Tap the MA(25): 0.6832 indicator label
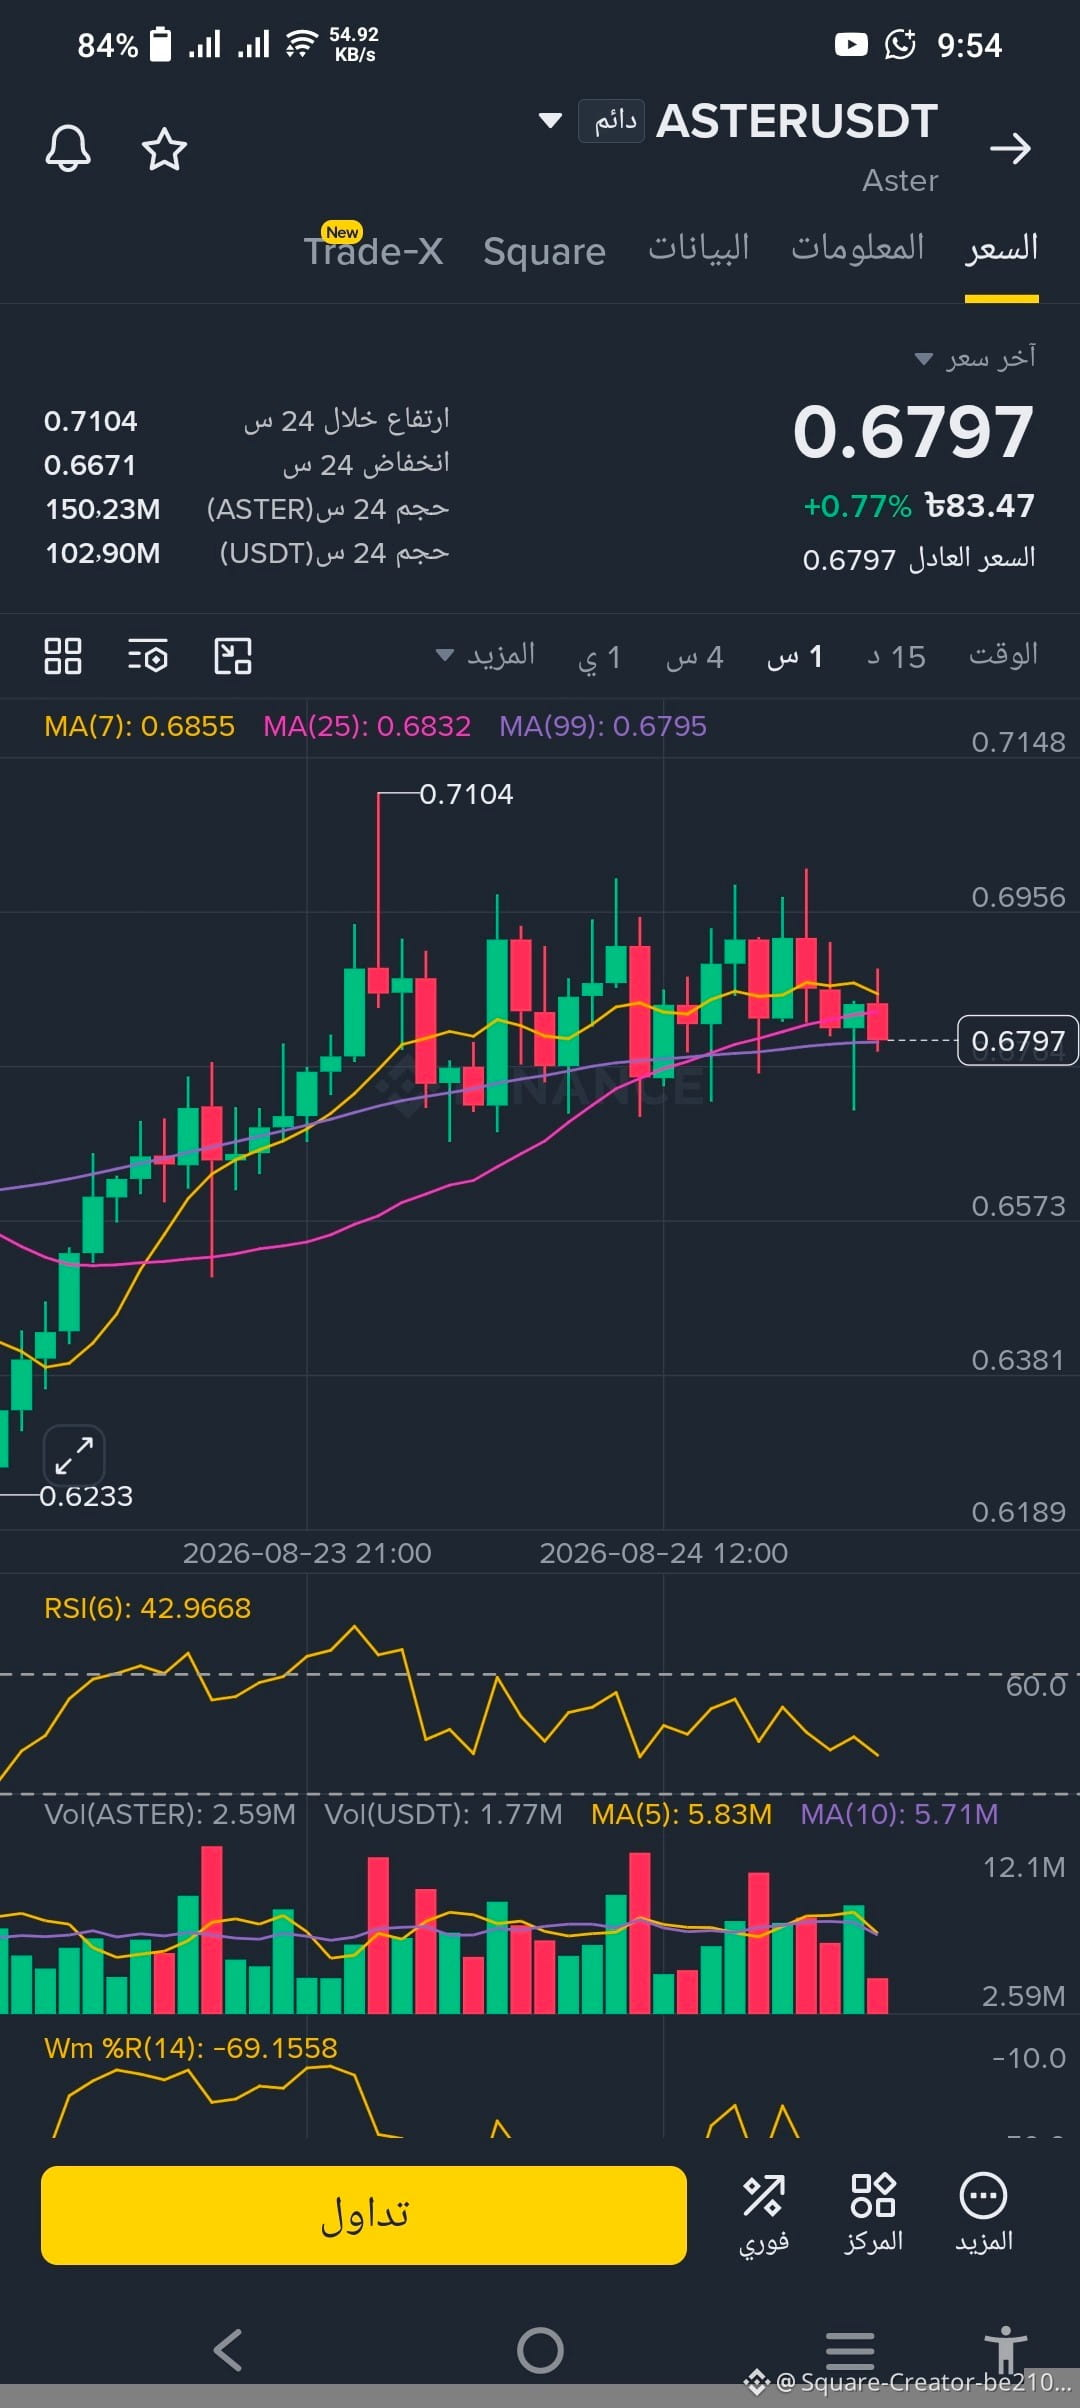 point(367,726)
